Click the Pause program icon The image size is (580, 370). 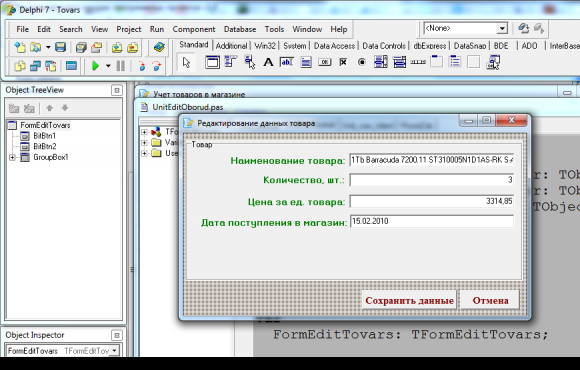tap(121, 66)
